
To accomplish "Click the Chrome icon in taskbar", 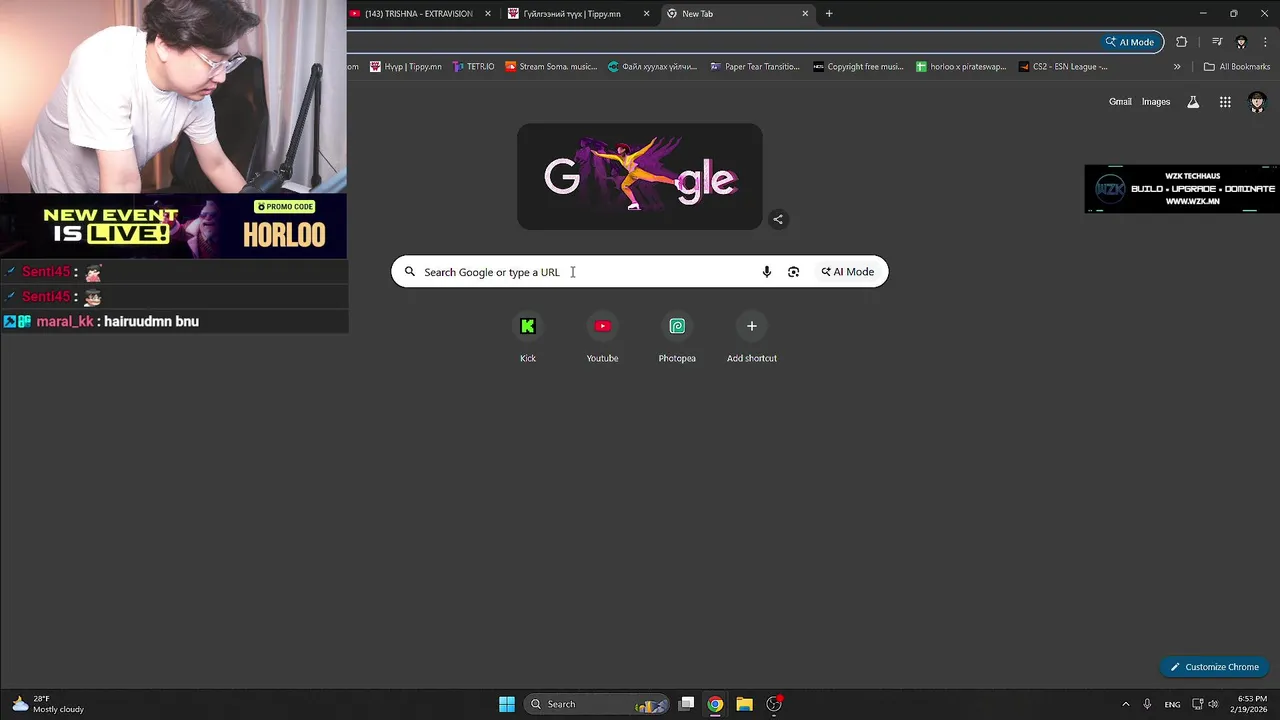I will point(715,704).
